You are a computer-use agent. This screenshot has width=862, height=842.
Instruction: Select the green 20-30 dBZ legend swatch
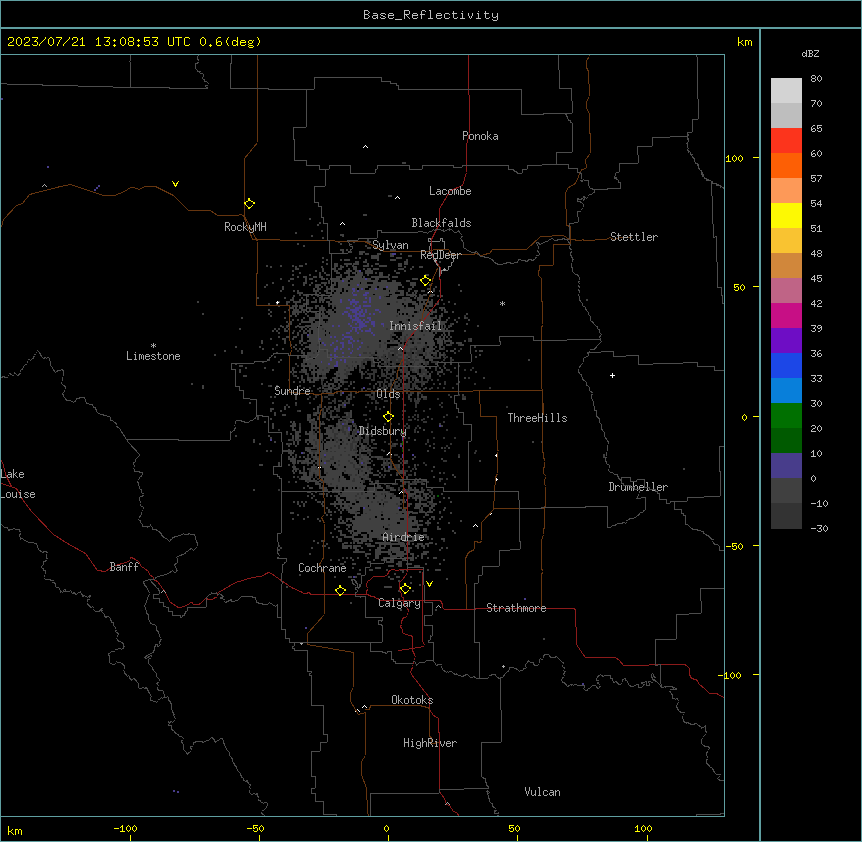786,416
